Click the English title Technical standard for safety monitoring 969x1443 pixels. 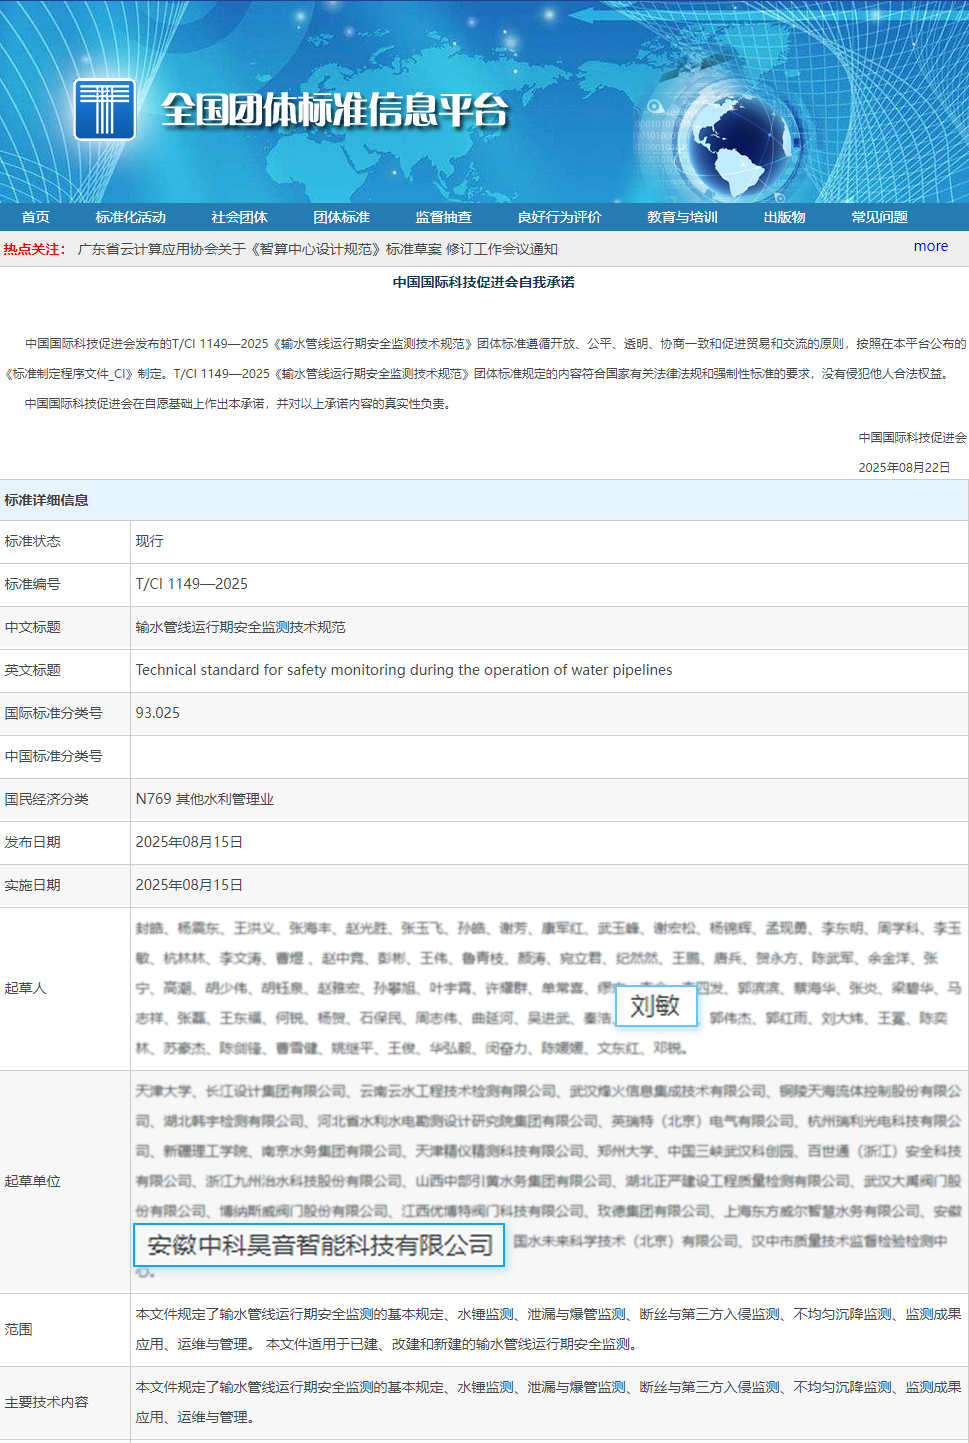404,670
